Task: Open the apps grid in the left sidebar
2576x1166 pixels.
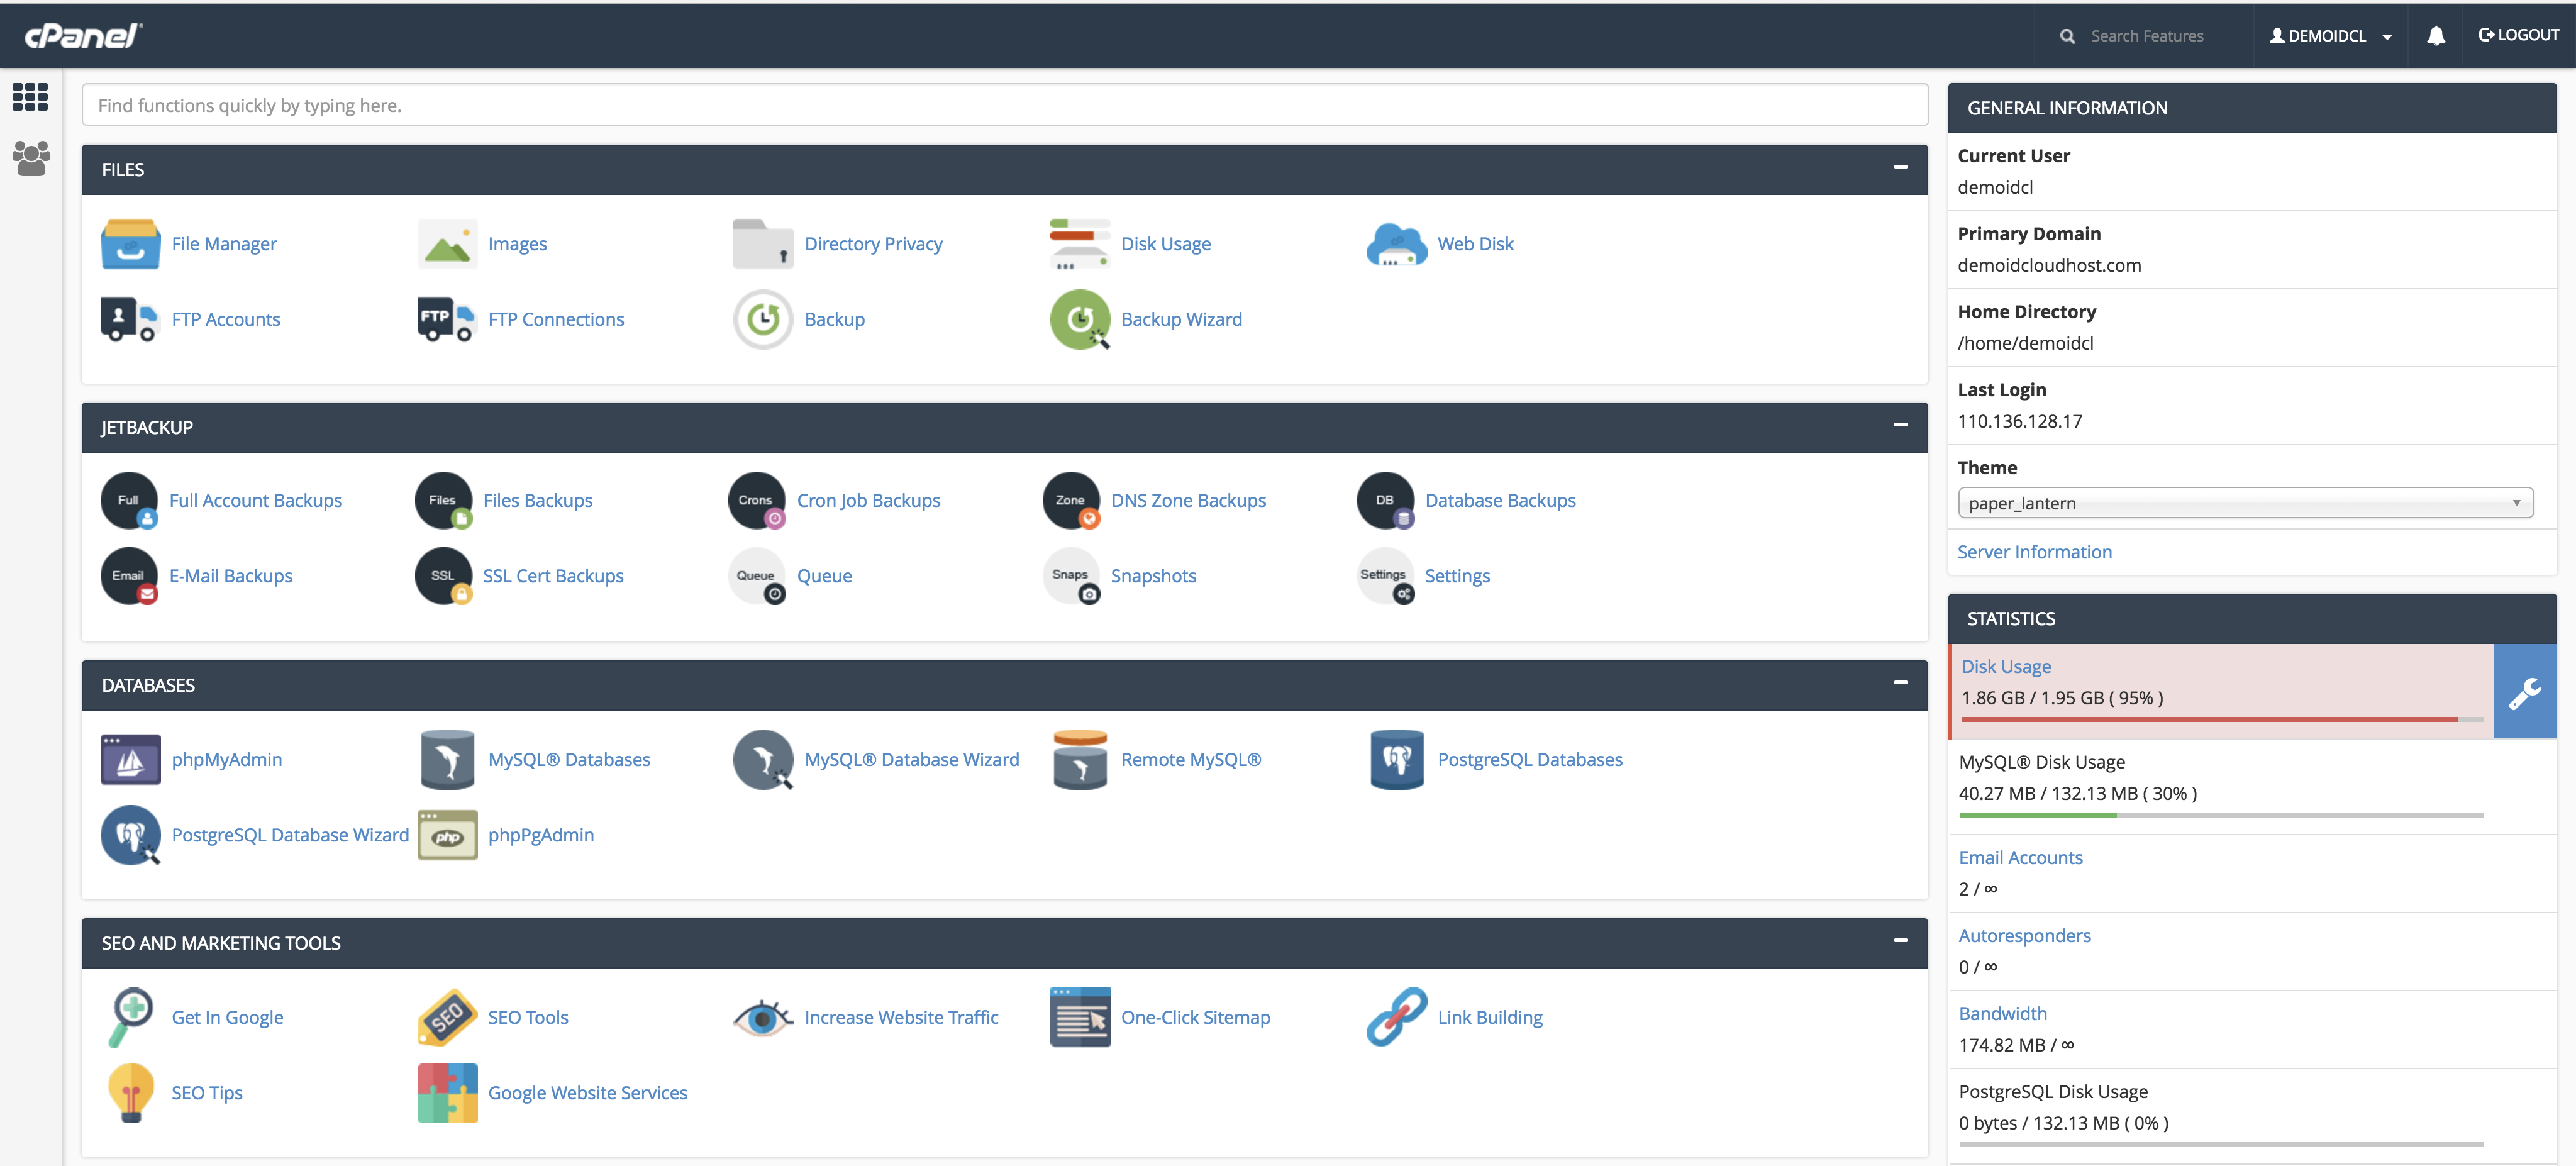Action: [30, 97]
